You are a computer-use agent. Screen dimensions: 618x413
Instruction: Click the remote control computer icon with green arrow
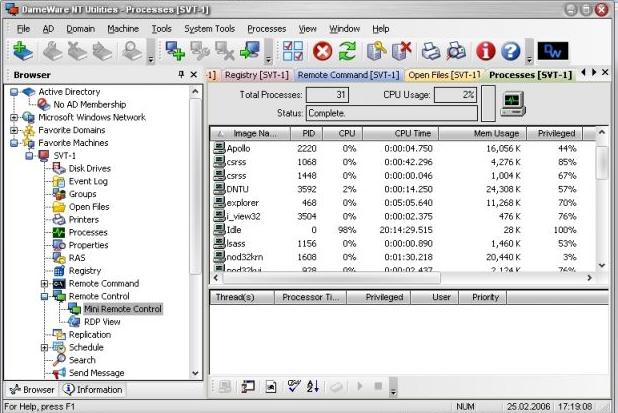[x=250, y=51]
